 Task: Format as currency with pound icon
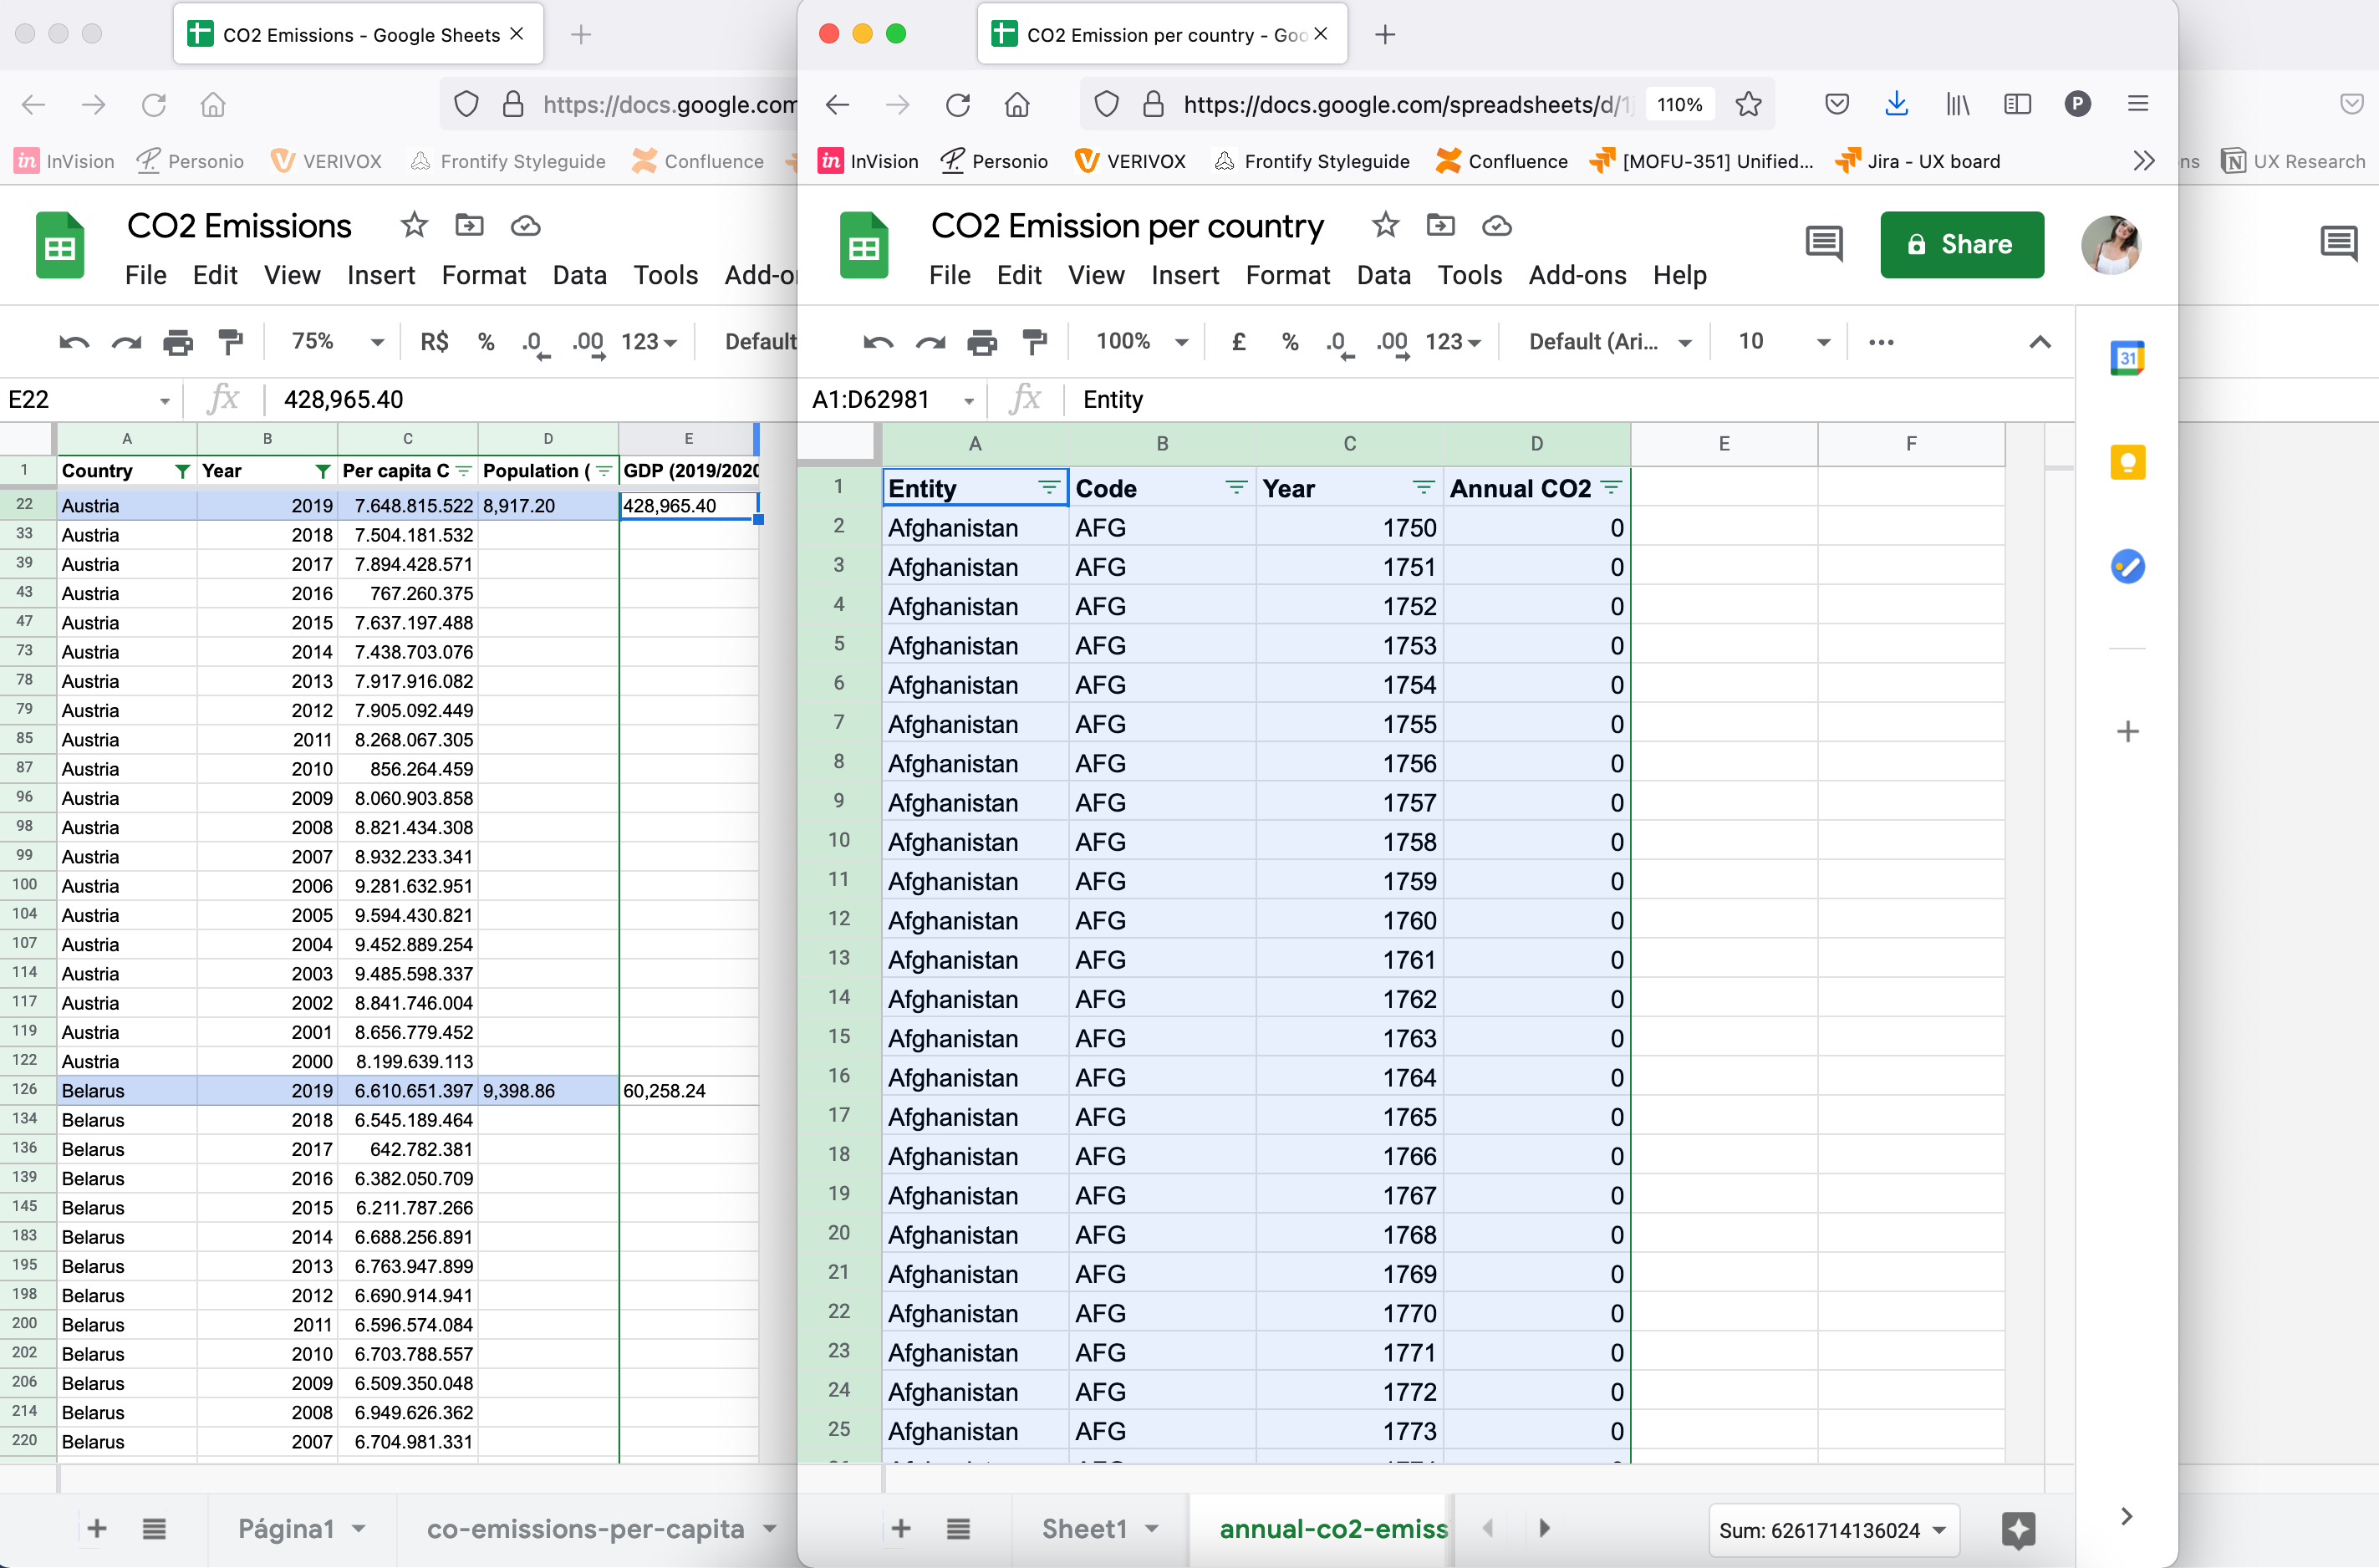coord(1238,342)
